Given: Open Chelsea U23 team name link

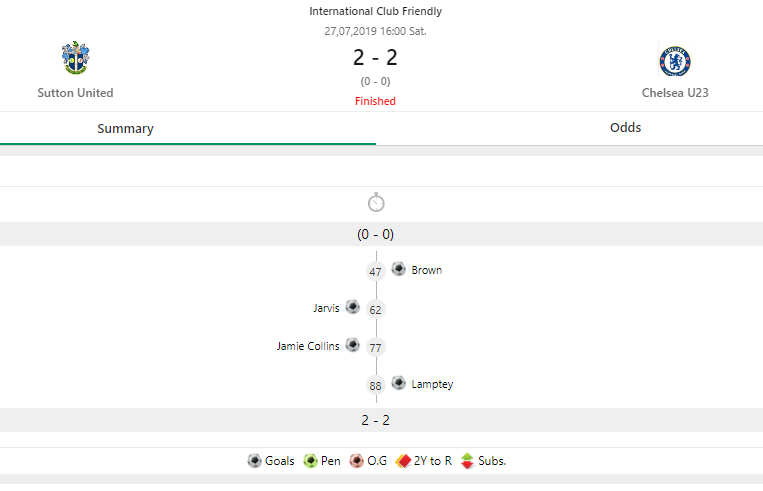Looking at the screenshot, I should pos(675,93).
